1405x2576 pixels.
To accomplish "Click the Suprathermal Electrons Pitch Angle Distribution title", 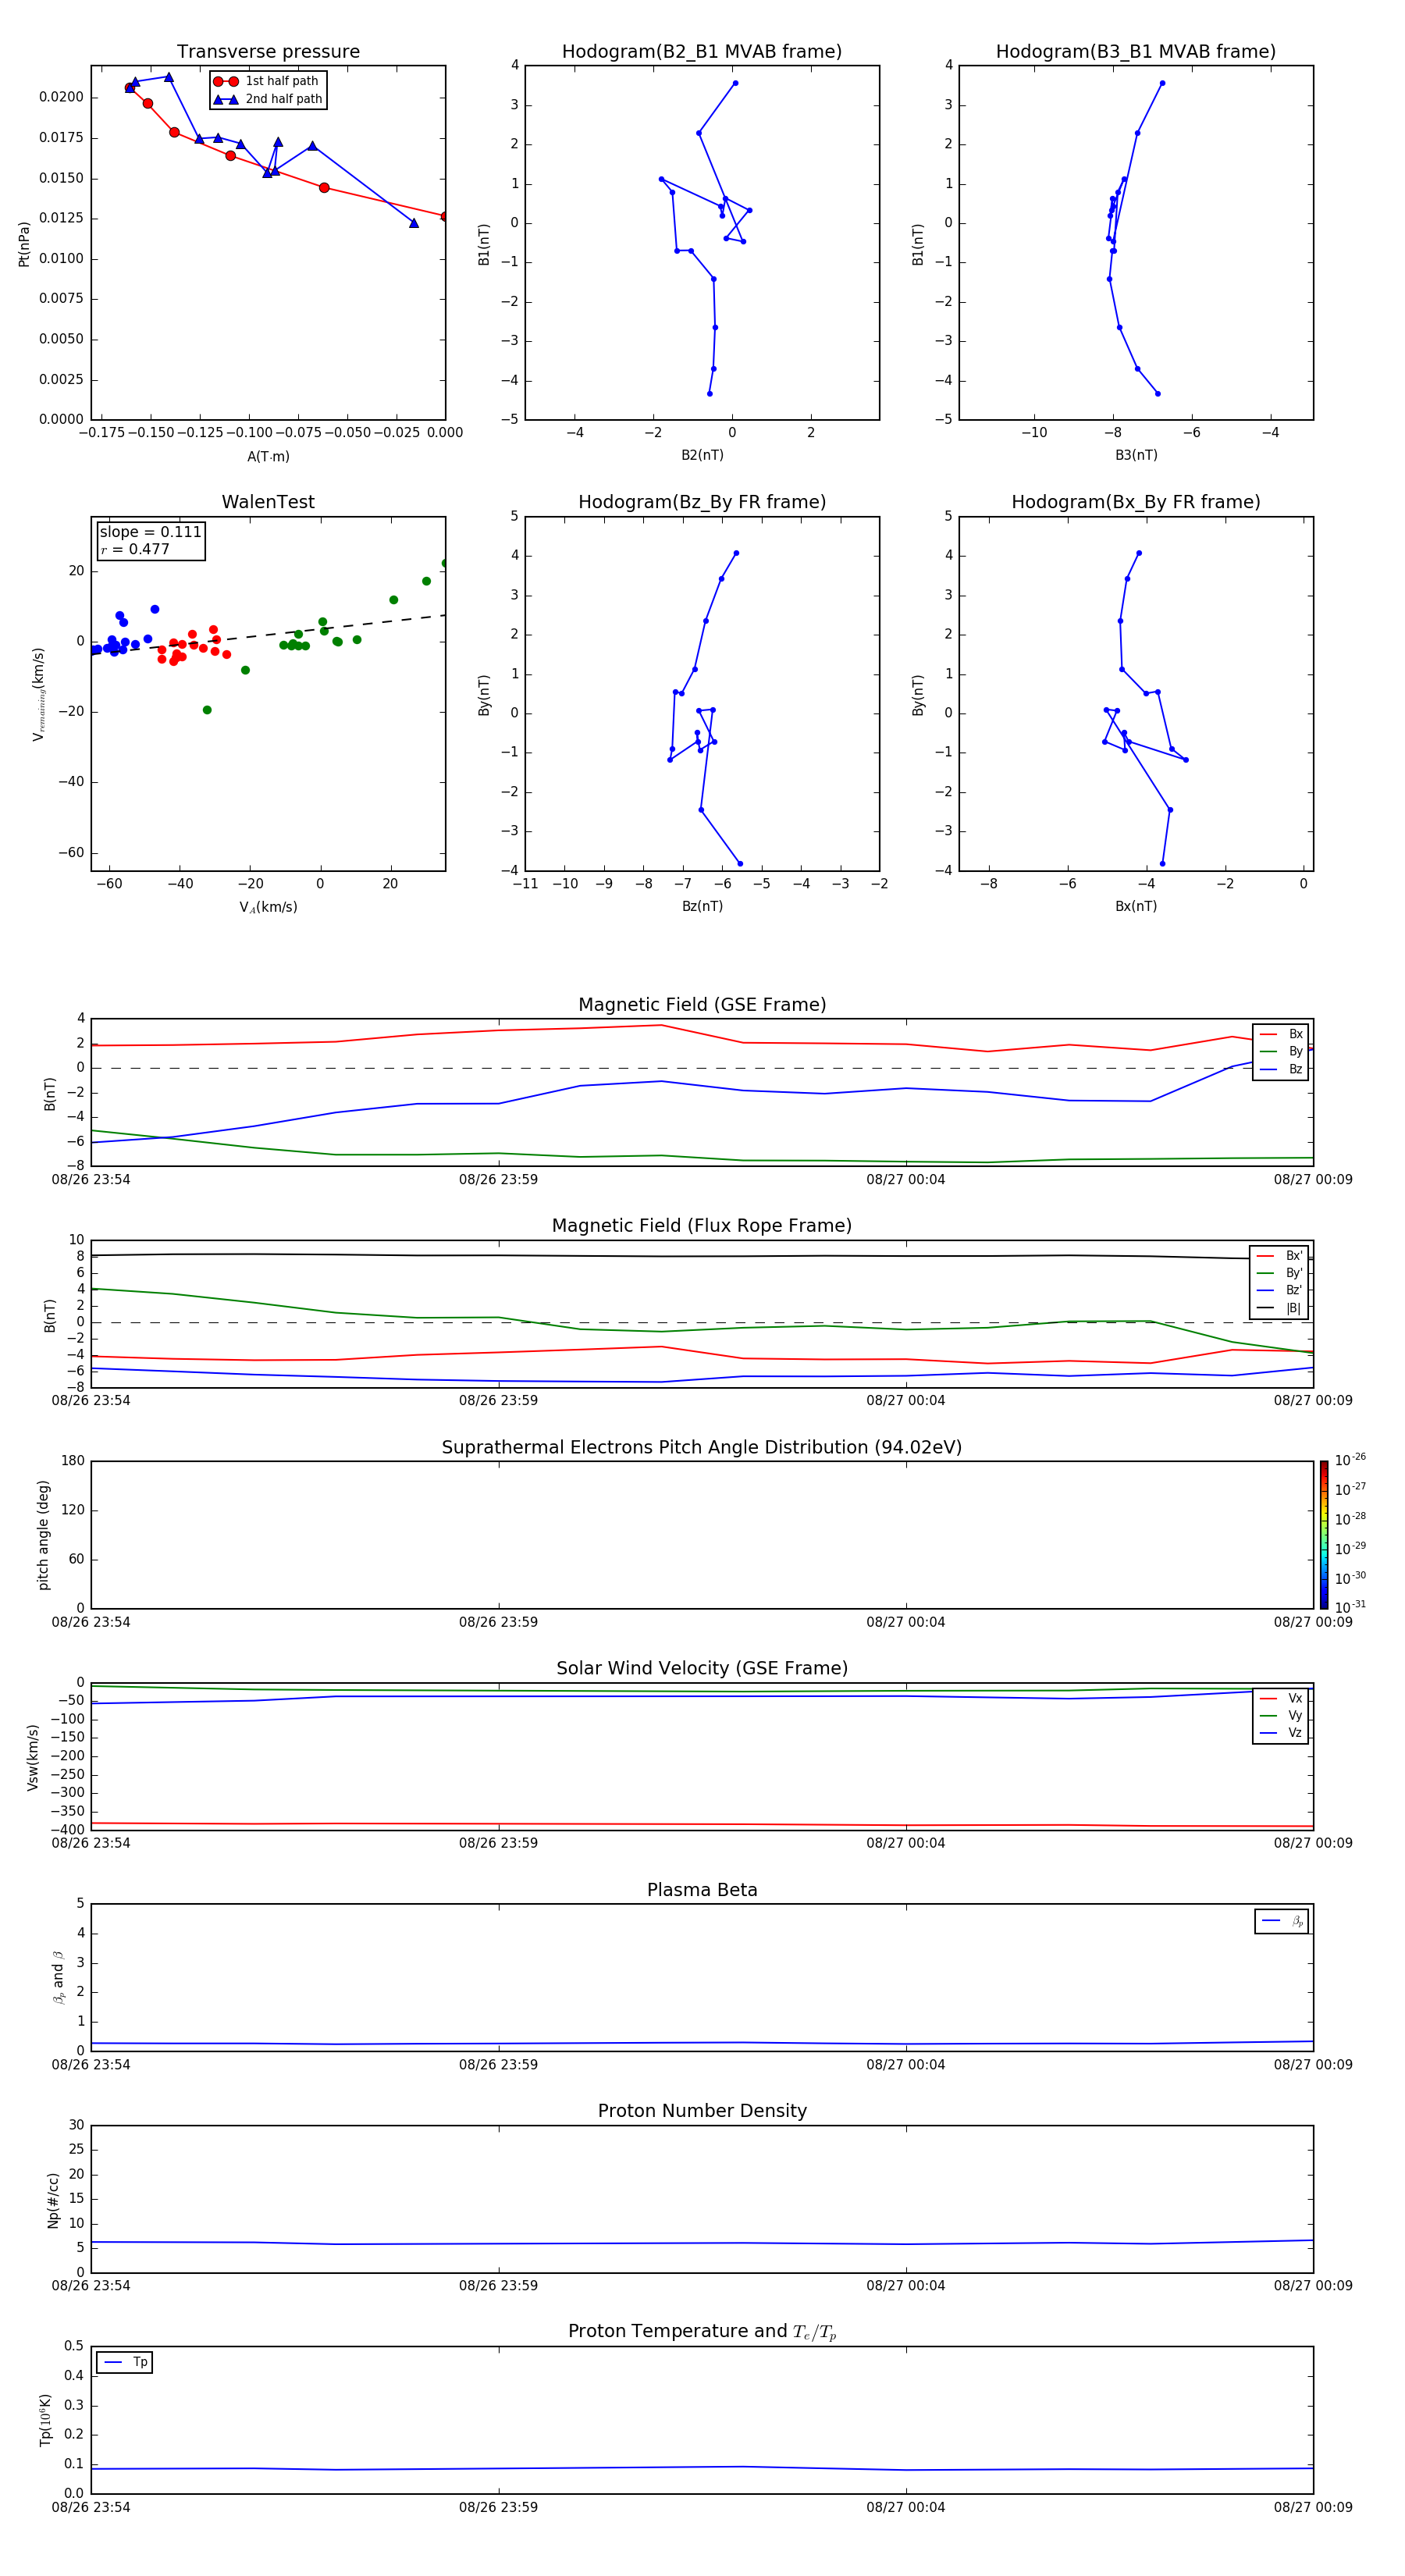I will pyautogui.click(x=702, y=1447).
